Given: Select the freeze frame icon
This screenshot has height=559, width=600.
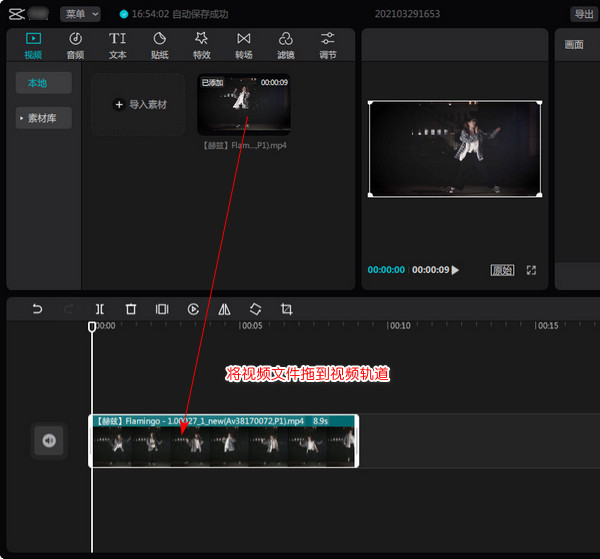Looking at the screenshot, I should point(162,309).
